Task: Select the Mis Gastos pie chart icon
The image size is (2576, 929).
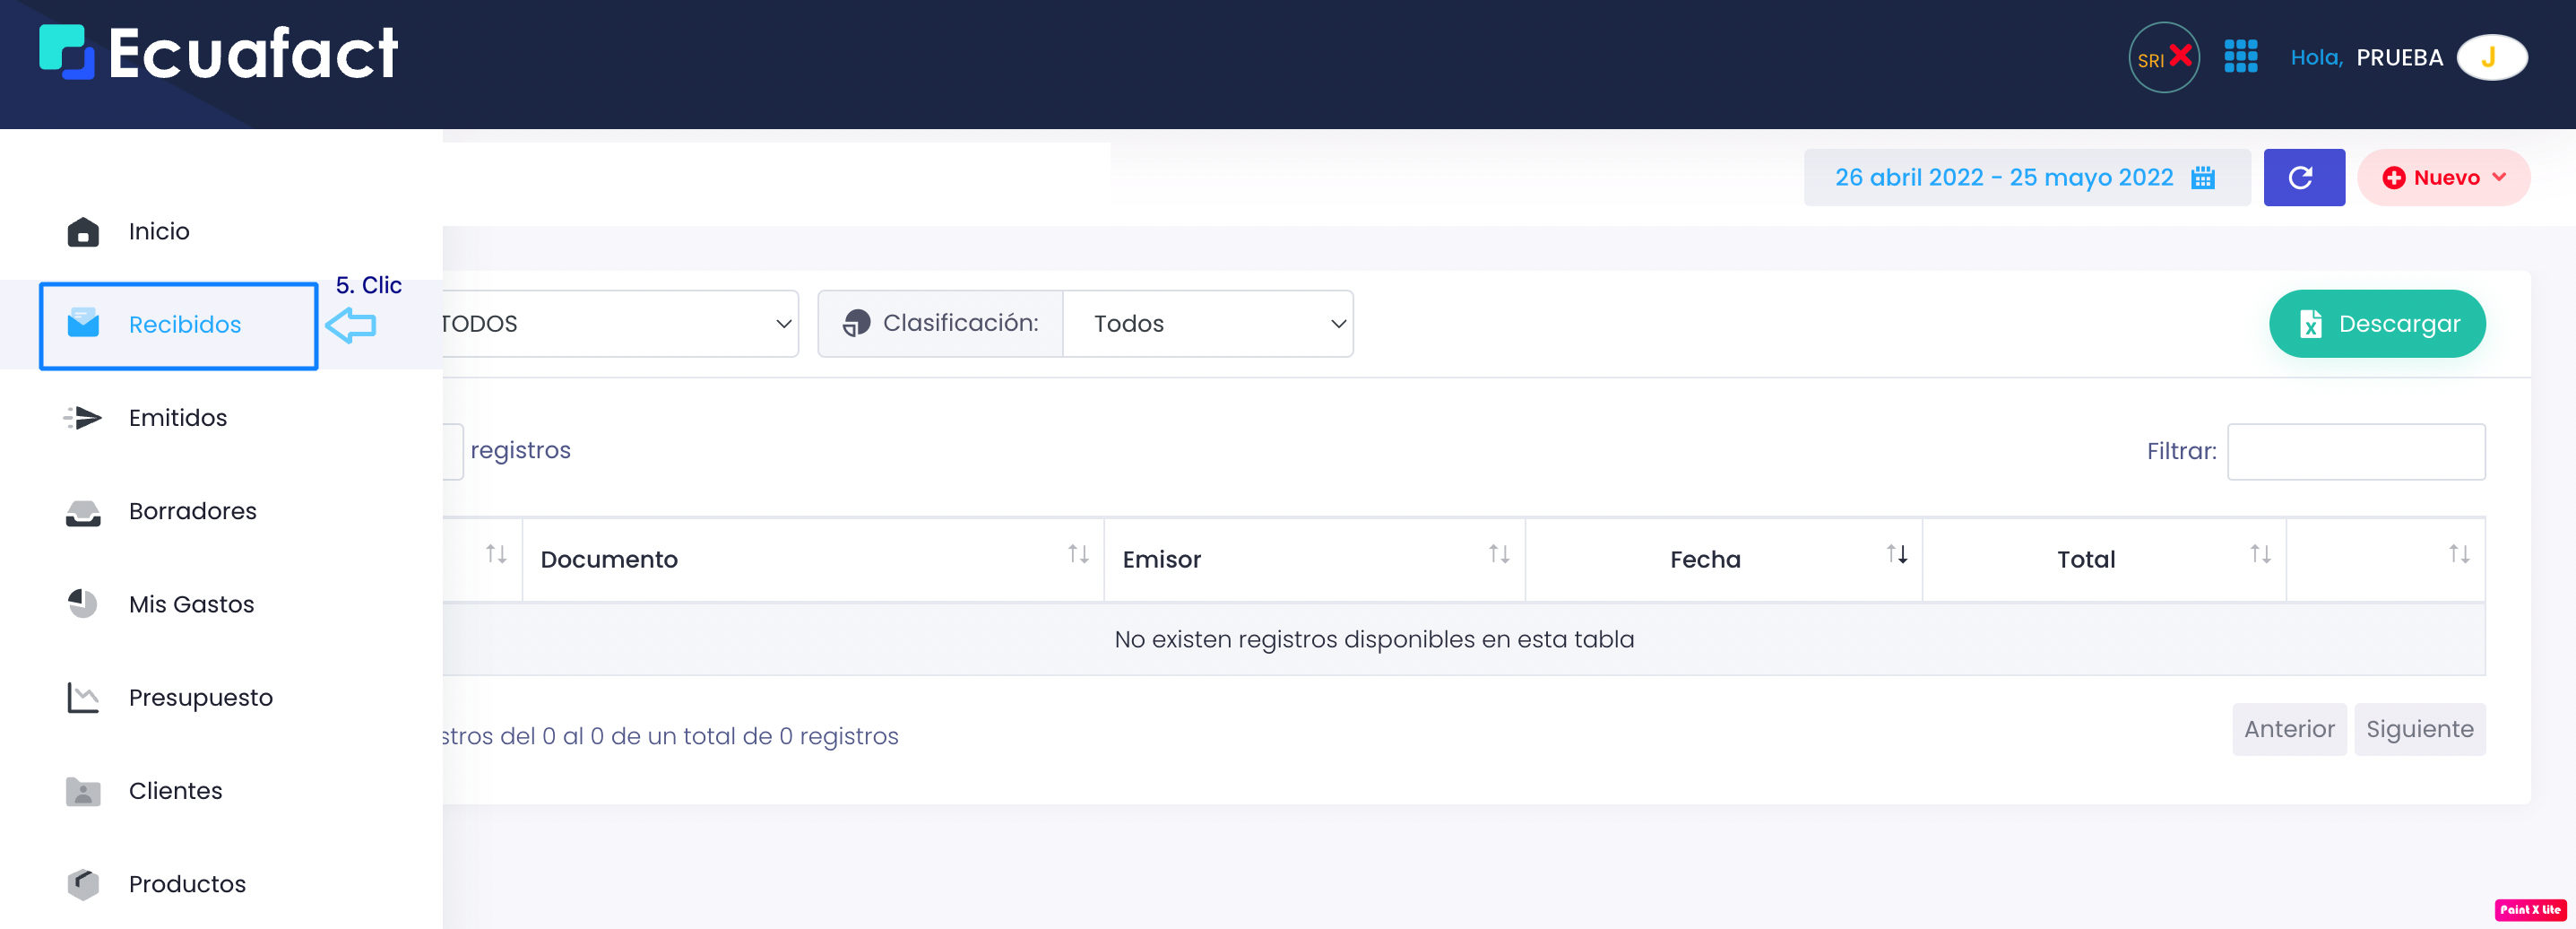Action: point(83,604)
